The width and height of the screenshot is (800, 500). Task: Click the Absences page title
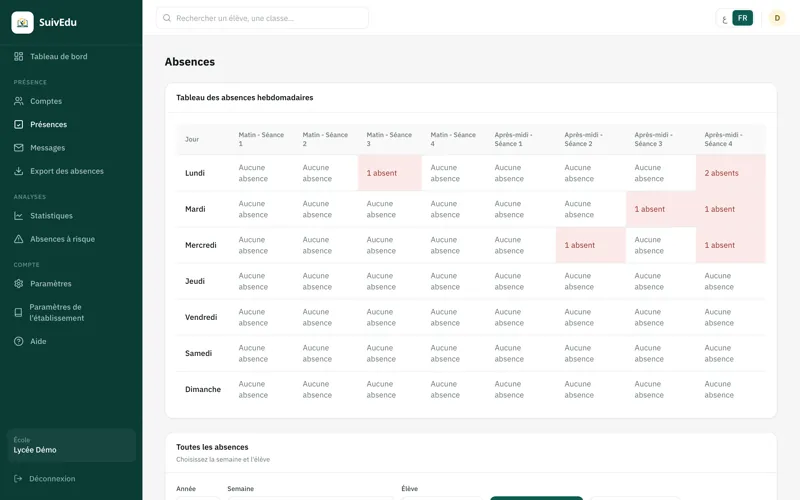(x=190, y=62)
